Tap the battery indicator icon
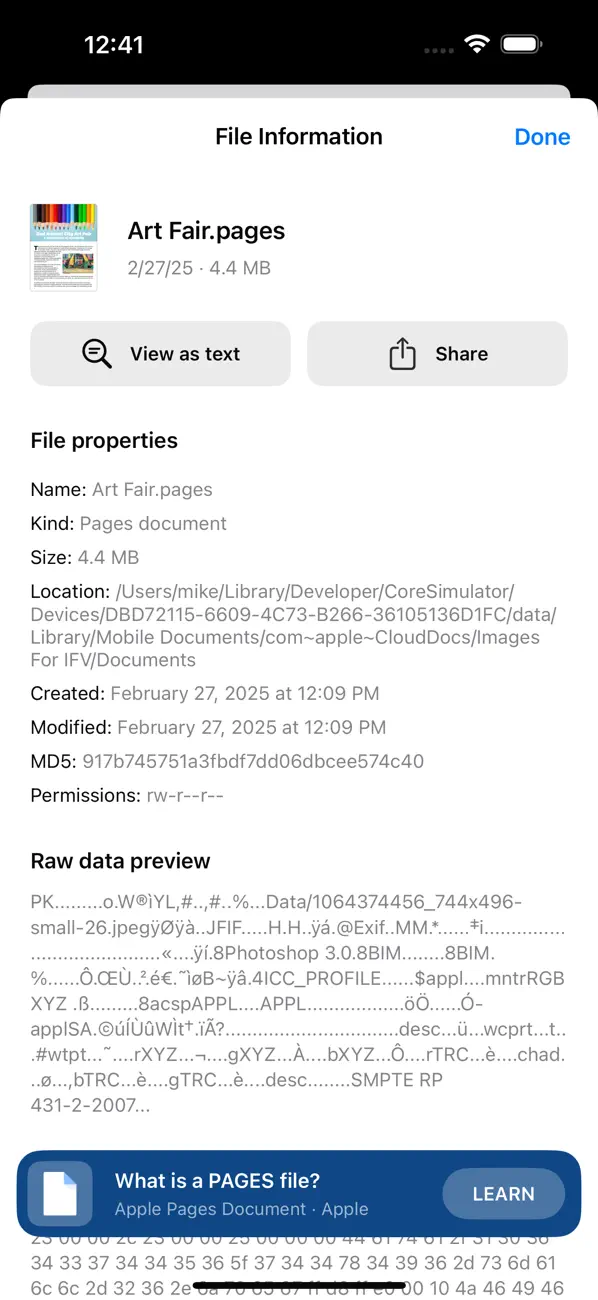 522,43
